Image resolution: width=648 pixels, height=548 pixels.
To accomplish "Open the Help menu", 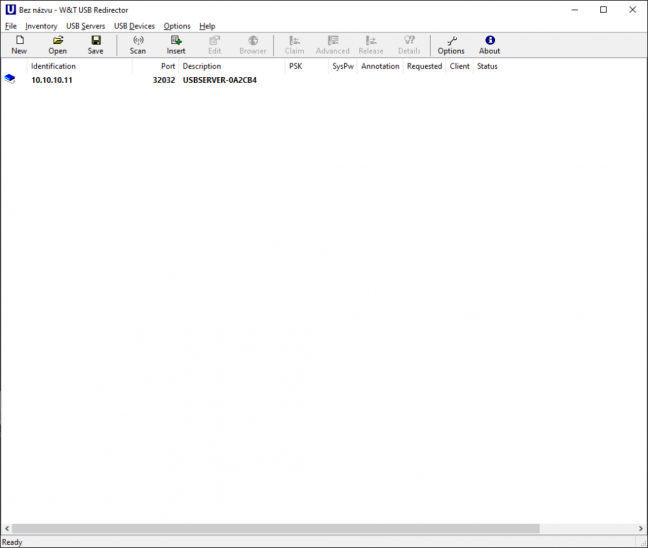I will click(207, 26).
